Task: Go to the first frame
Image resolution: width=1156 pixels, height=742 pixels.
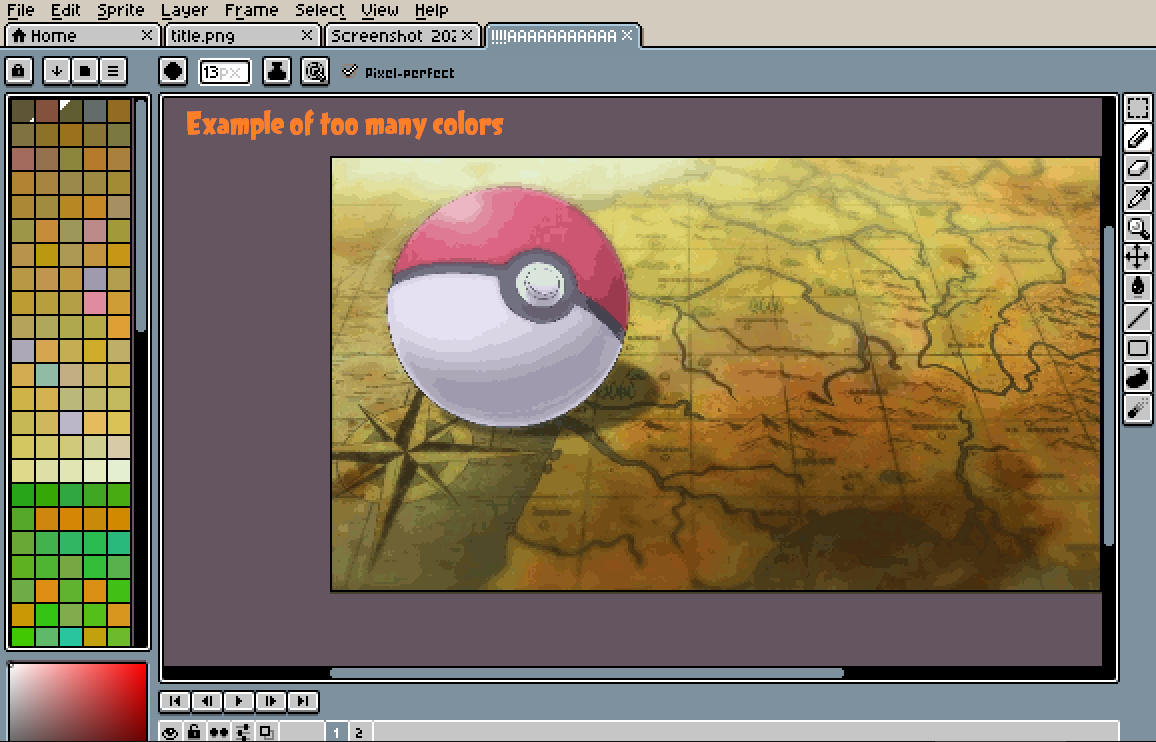Action: point(175,701)
